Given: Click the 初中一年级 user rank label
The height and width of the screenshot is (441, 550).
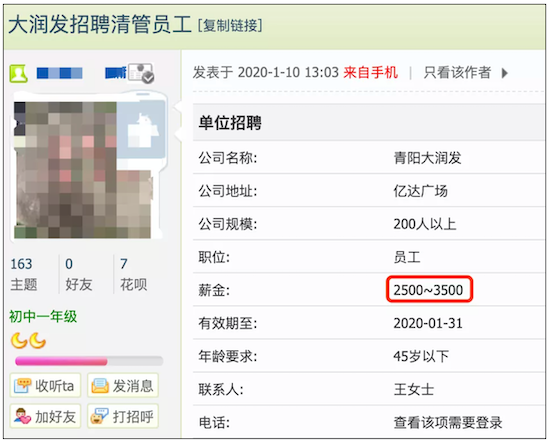Looking at the screenshot, I should [x=43, y=316].
